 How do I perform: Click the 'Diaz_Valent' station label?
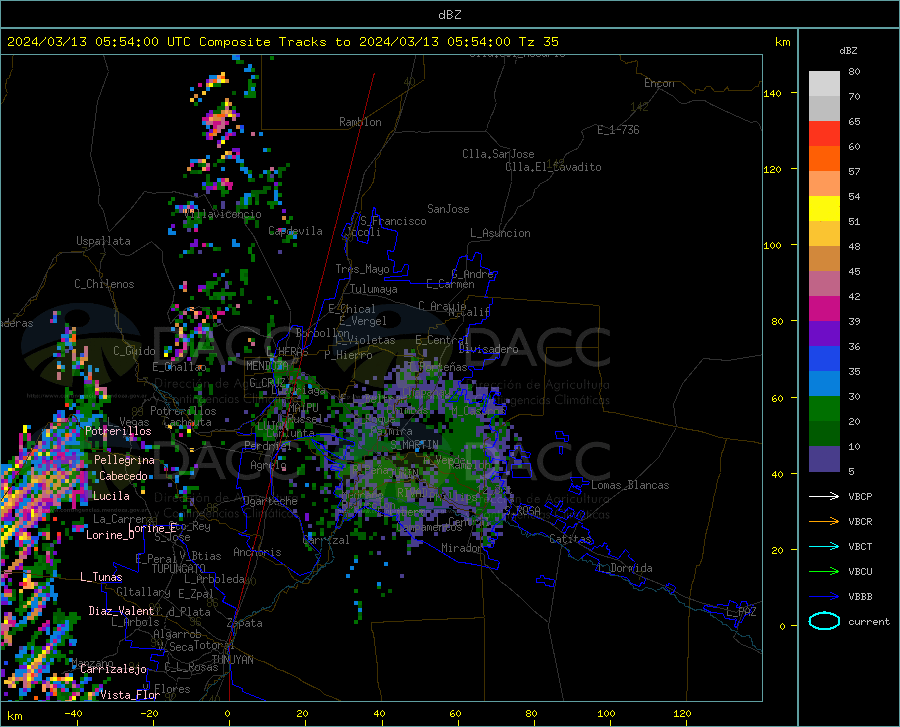point(121,611)
